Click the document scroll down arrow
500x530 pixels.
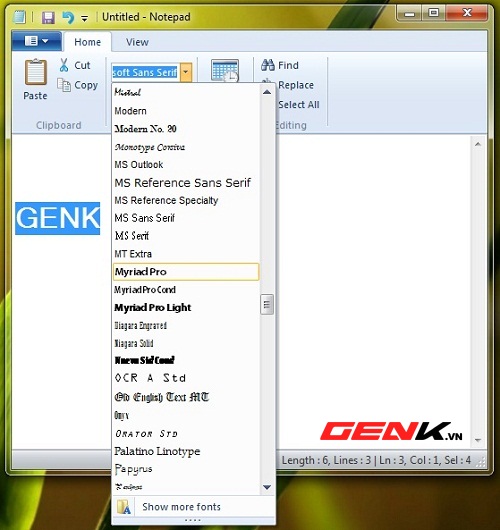click(x=478, y=440)
